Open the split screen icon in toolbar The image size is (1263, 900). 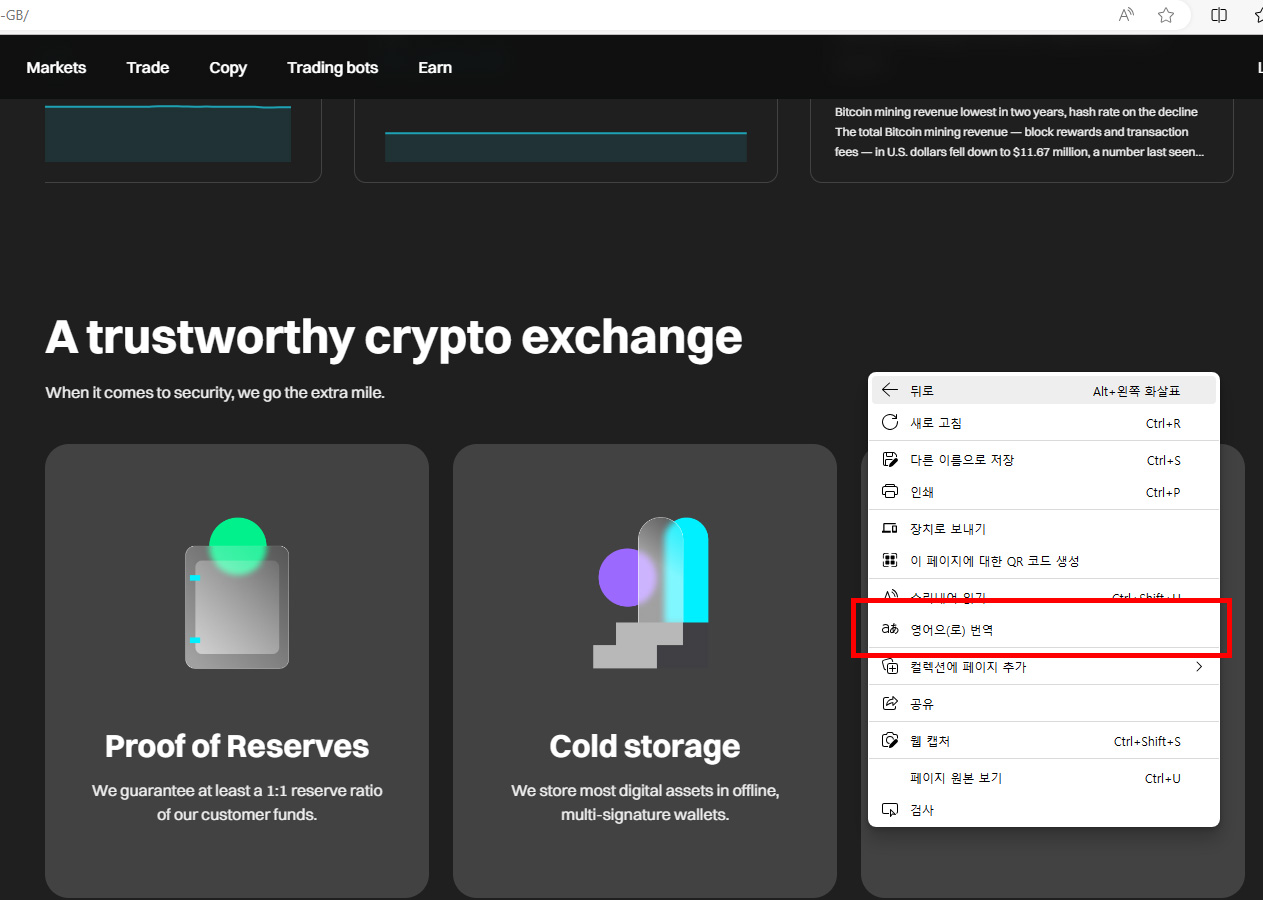coord(1219,15)
